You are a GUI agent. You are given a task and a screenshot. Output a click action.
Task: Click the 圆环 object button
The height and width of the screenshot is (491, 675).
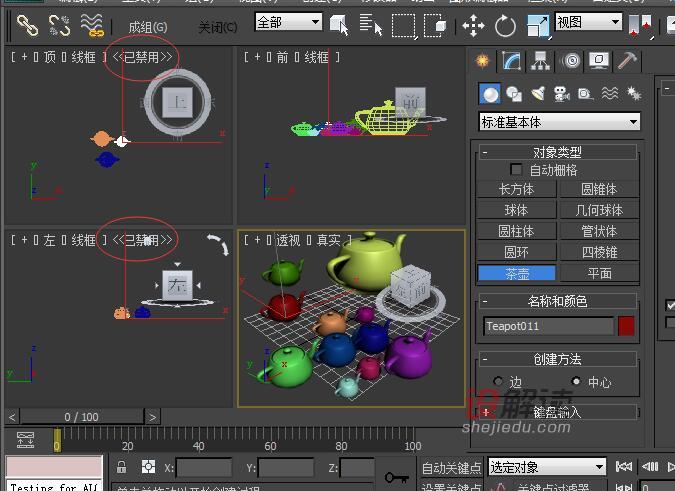click(x=516, y=252)
